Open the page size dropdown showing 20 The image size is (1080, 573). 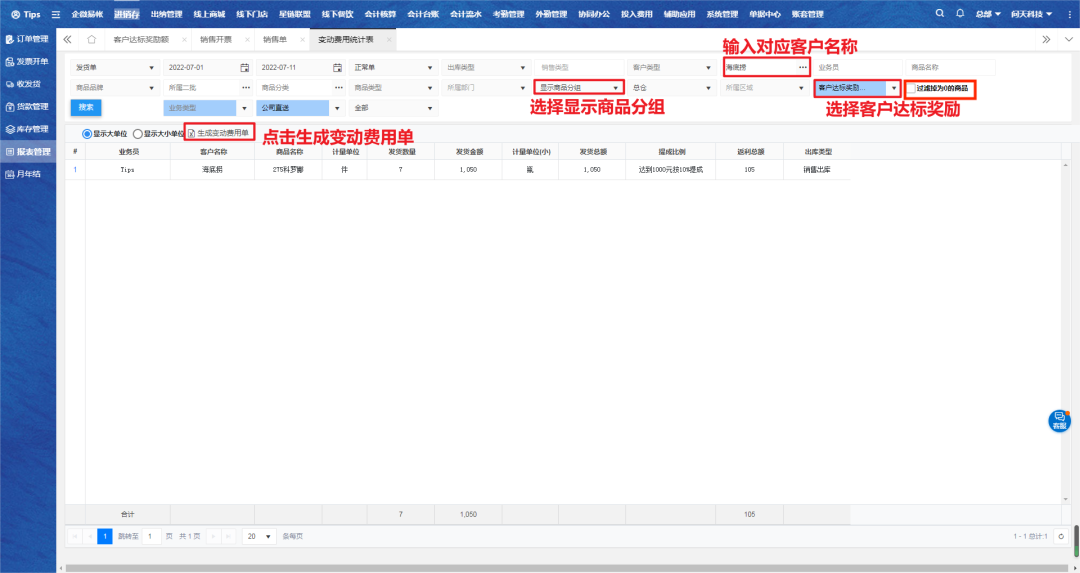259,536
